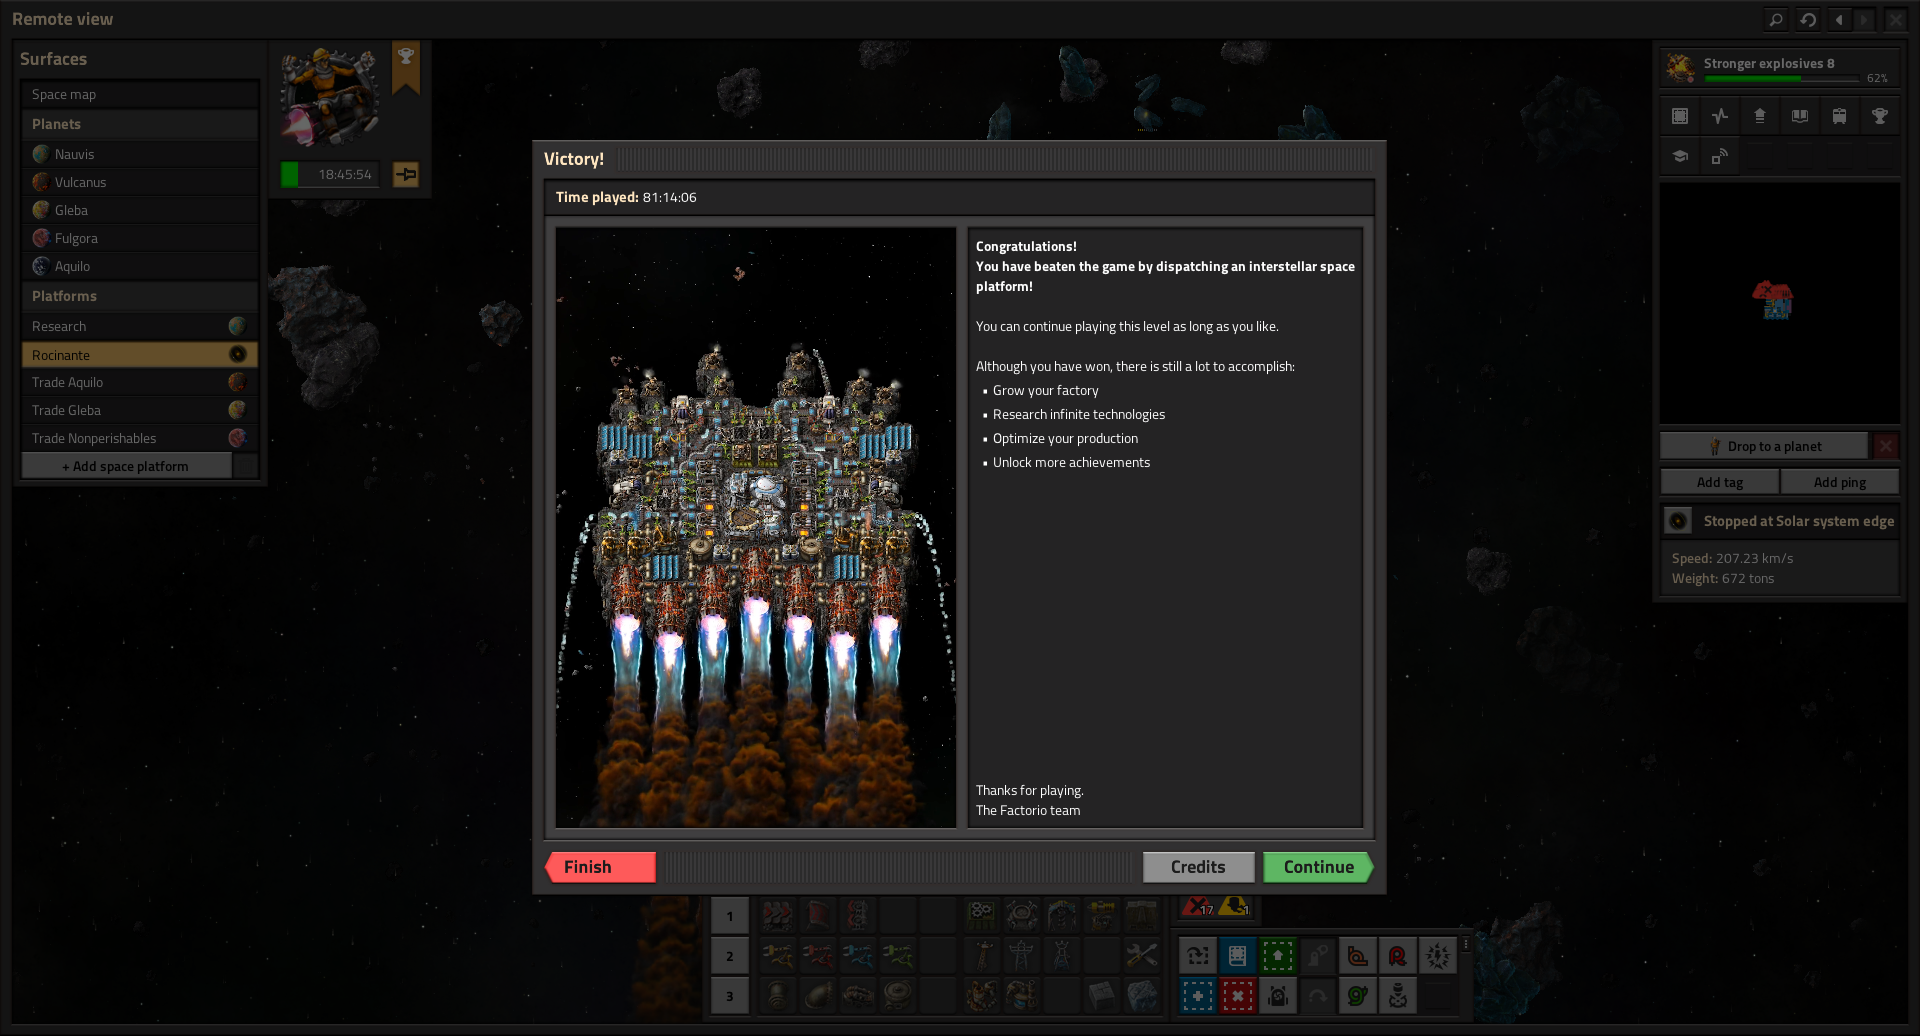
Task: Click Add space platform
Action: point(126,466)
